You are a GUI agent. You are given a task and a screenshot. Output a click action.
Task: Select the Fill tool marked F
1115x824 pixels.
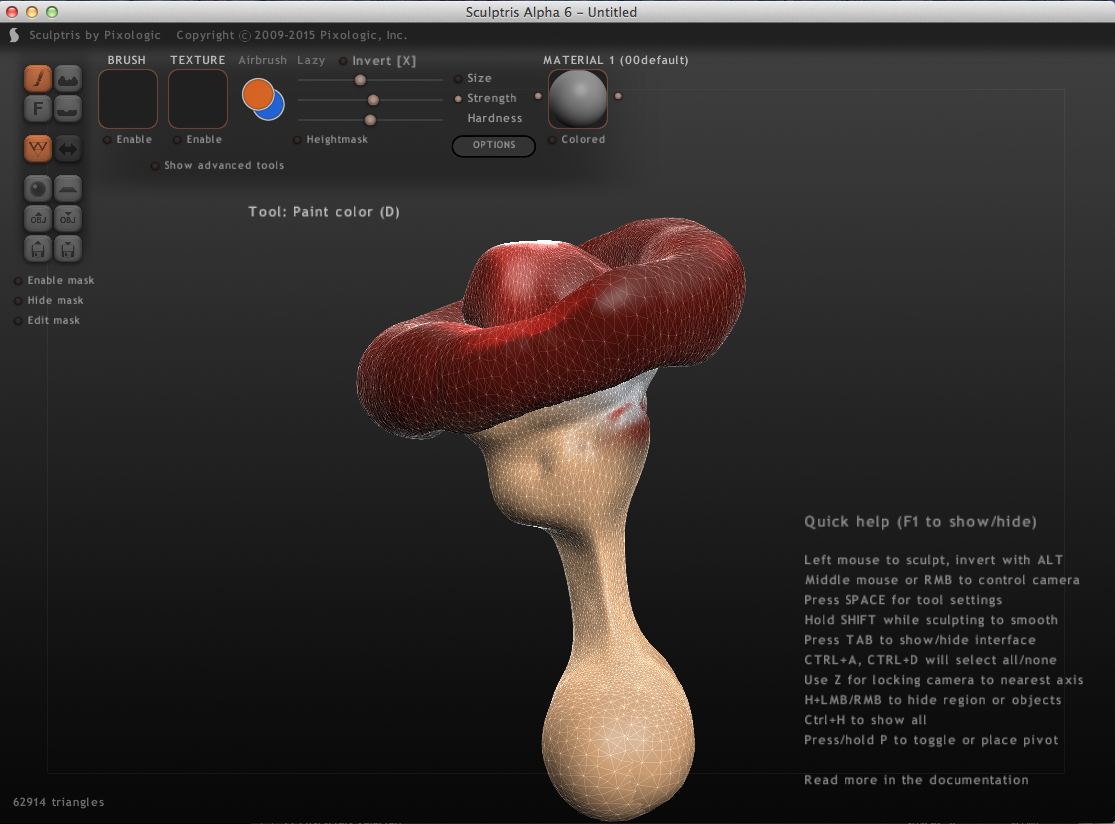point(38,109)
